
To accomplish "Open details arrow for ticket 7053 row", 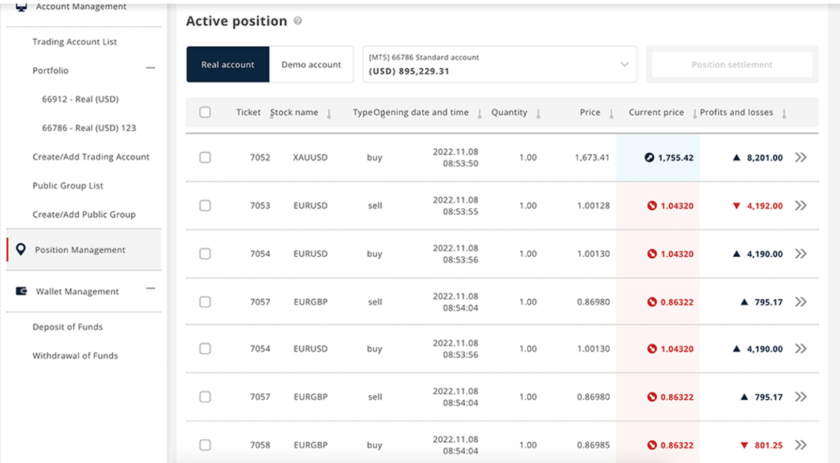I will 800,206.
